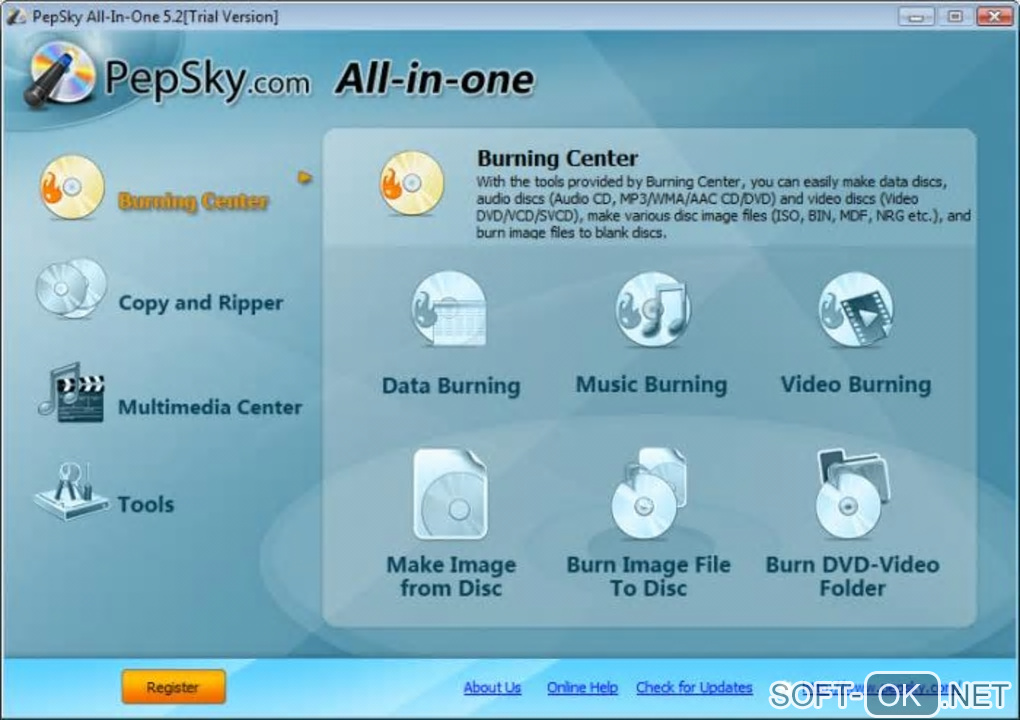Screen dimensions: 1020x720
Task: Click the Burning Center header flame disc icon
Action: tap(412, 183)
